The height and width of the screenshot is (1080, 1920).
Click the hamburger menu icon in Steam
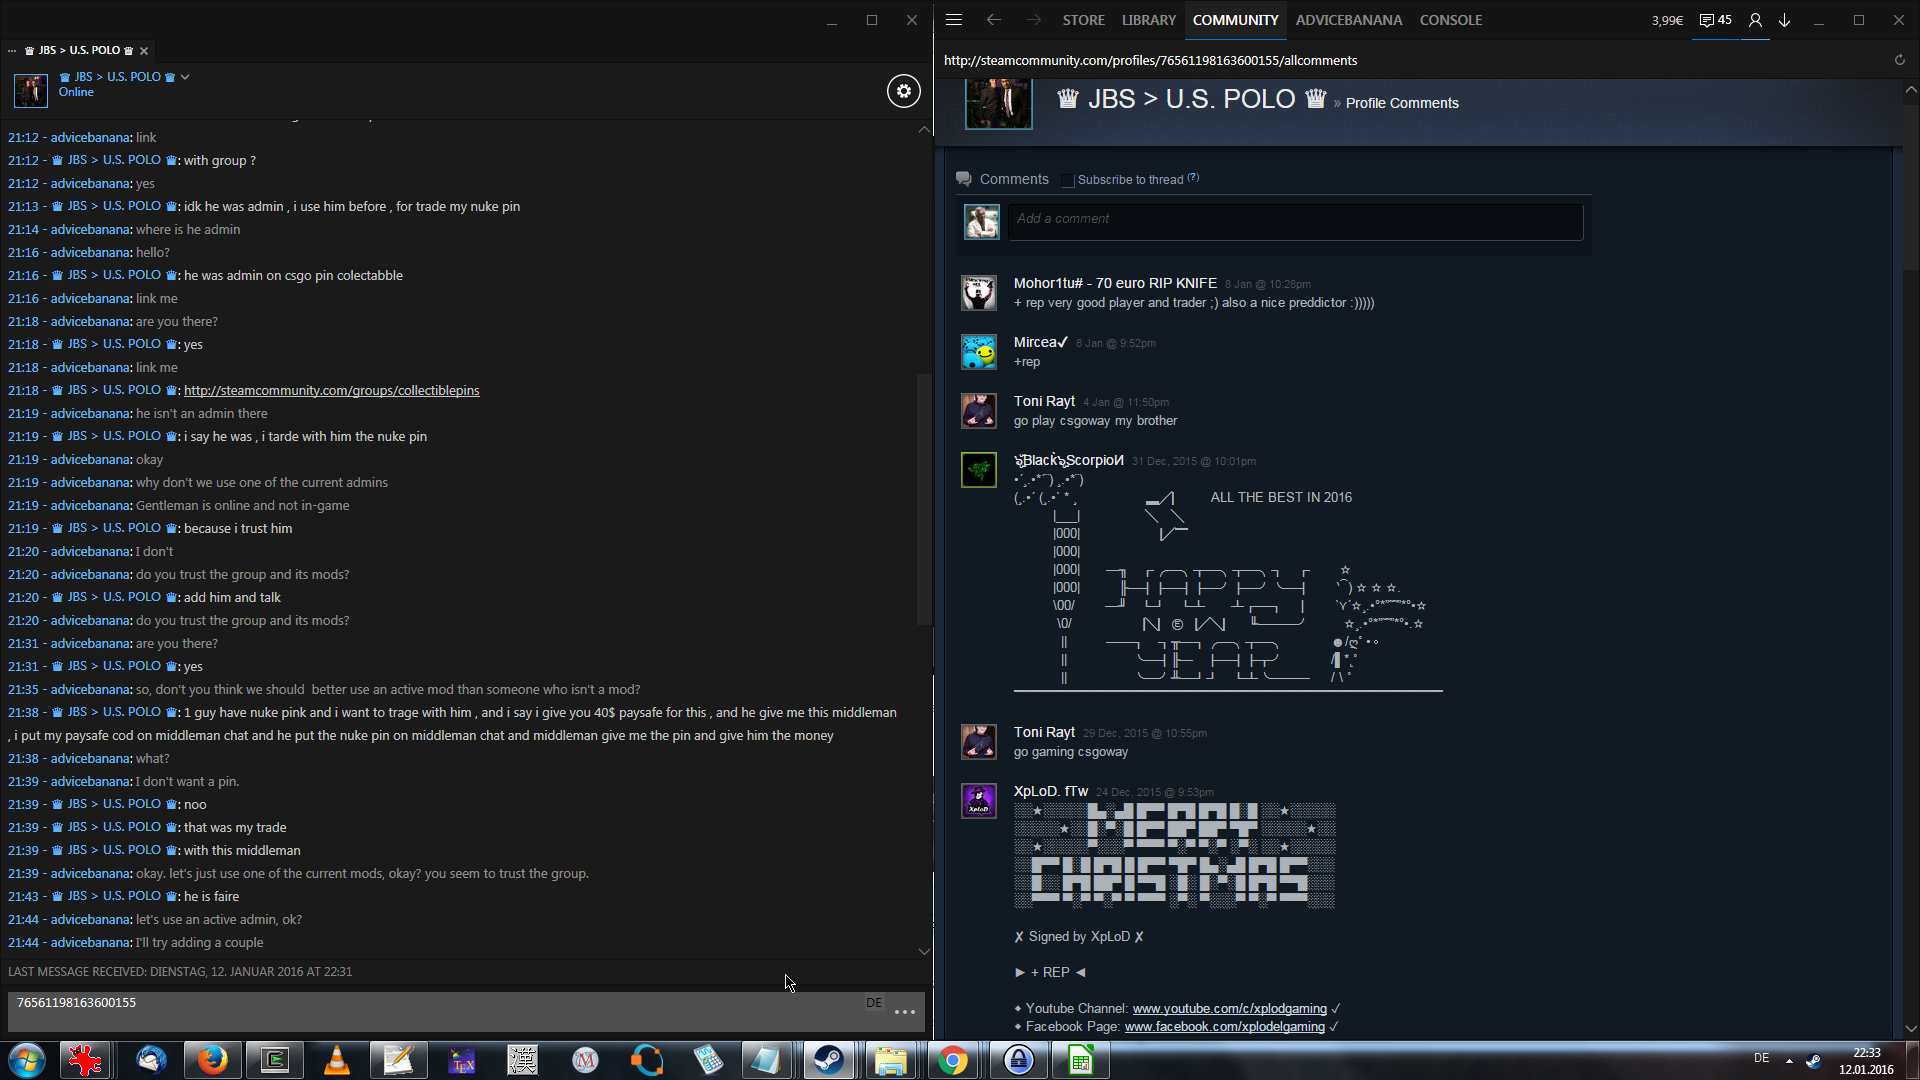pyautogui.click(x=954, y=20)
